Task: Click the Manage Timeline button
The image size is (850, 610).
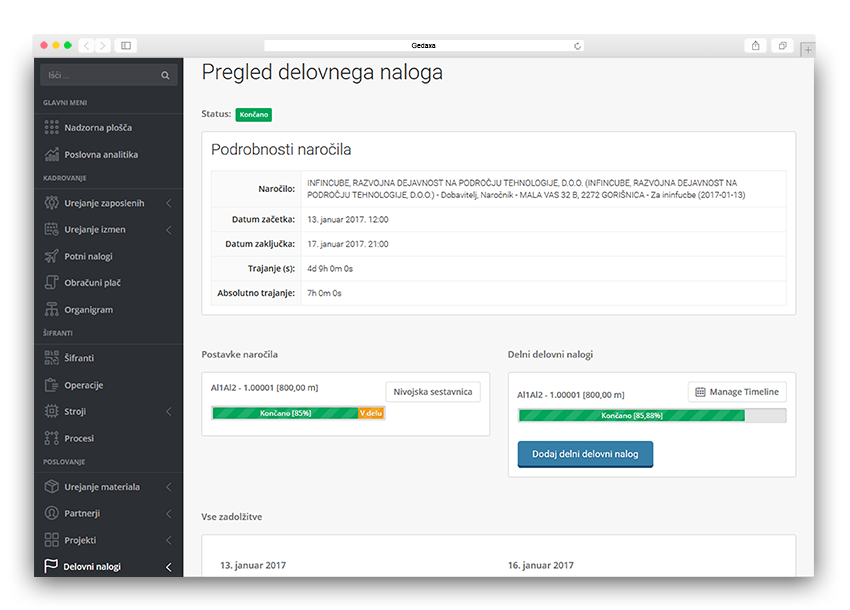Action: 737,392
